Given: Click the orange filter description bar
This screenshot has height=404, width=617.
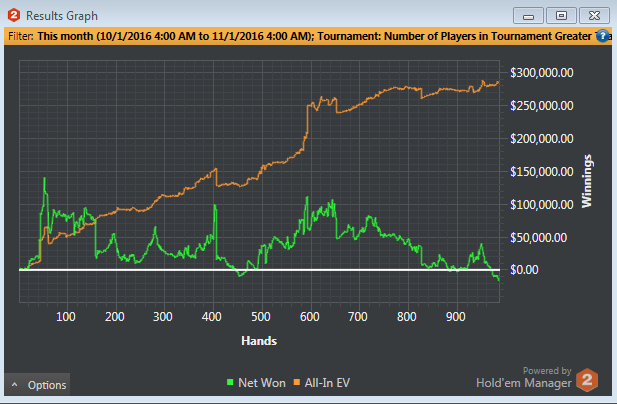Looking at the screenshot, I should (x=308, y=36).
